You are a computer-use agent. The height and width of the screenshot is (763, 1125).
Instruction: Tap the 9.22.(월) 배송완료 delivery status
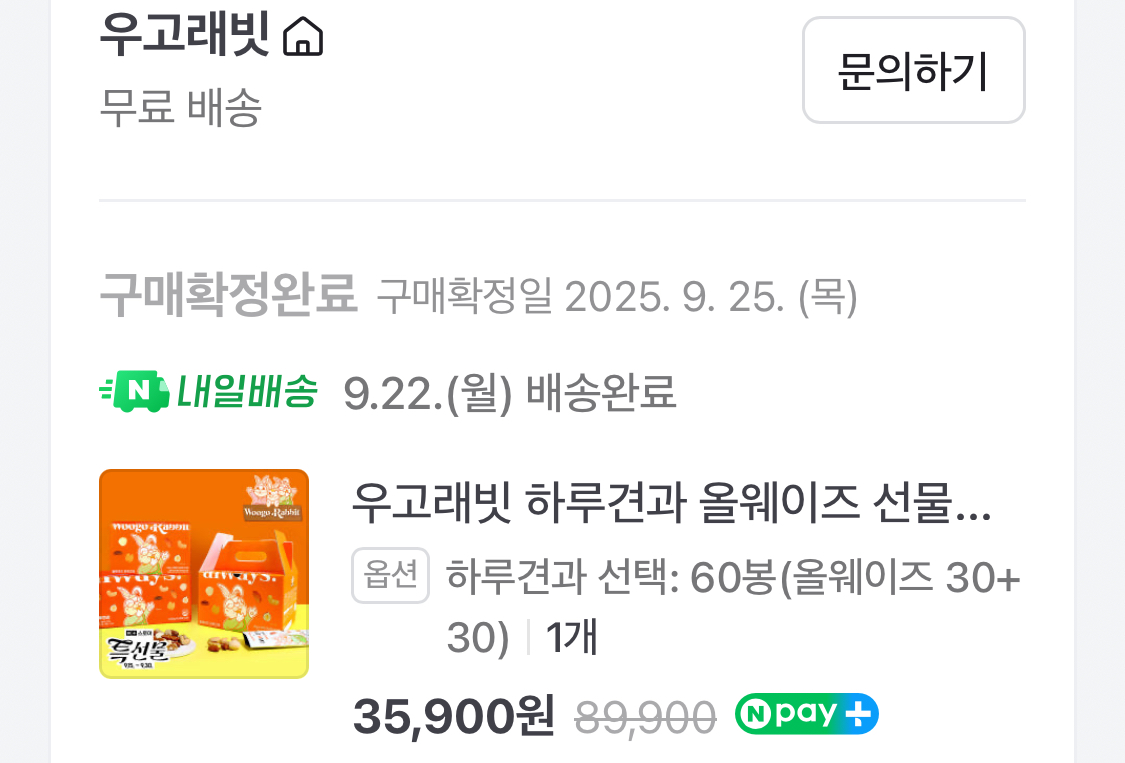tap(509, 393)
